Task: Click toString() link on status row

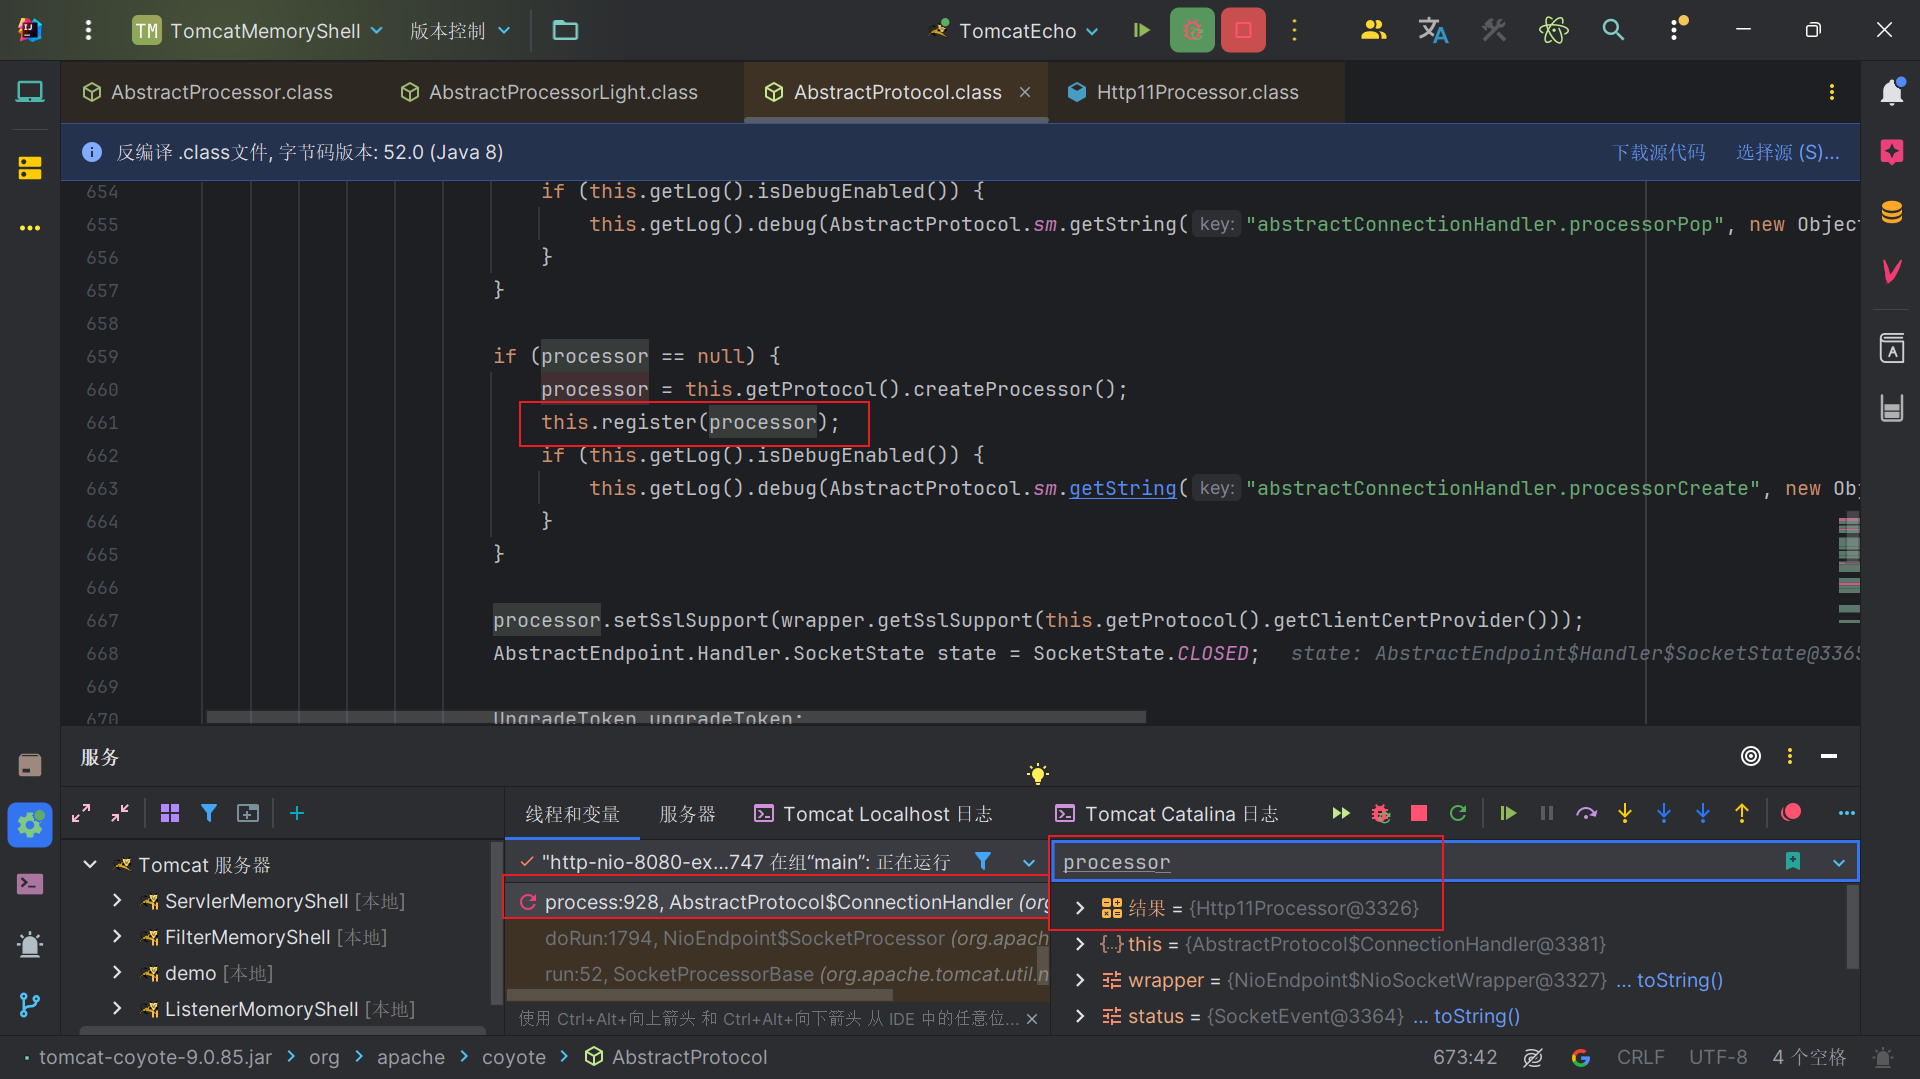Action: (1476, 1016)
